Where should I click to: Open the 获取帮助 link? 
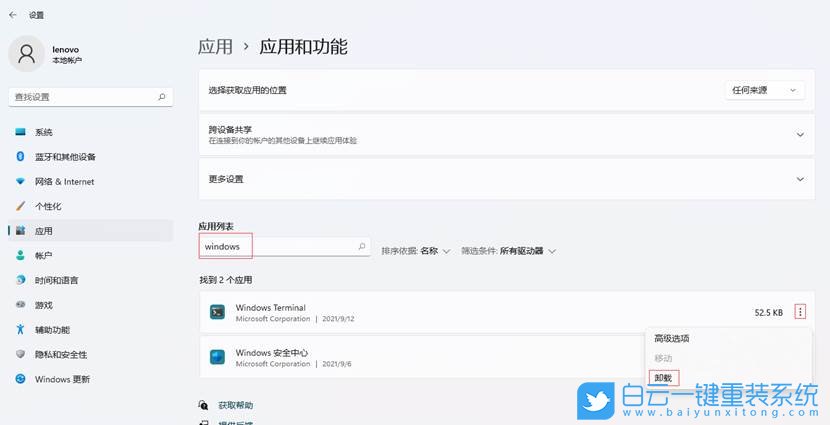point(236,405)
